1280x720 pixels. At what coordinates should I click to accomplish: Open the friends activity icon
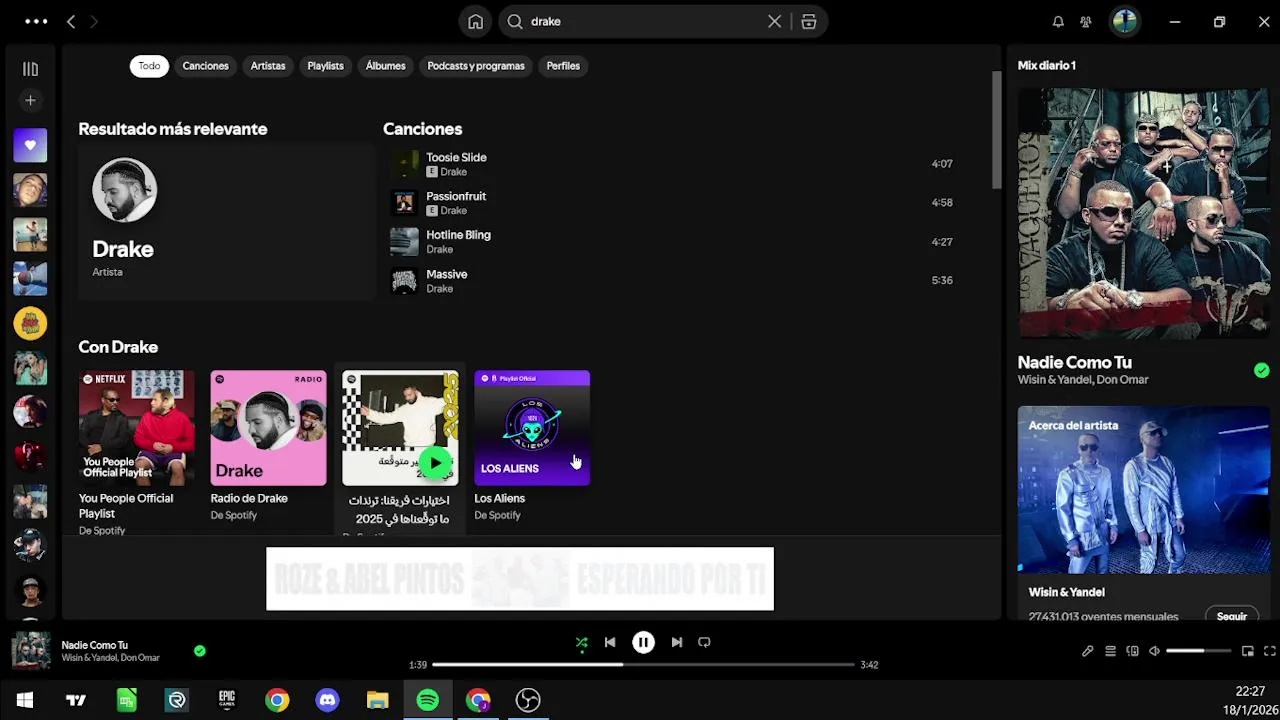click(1086, 21)
